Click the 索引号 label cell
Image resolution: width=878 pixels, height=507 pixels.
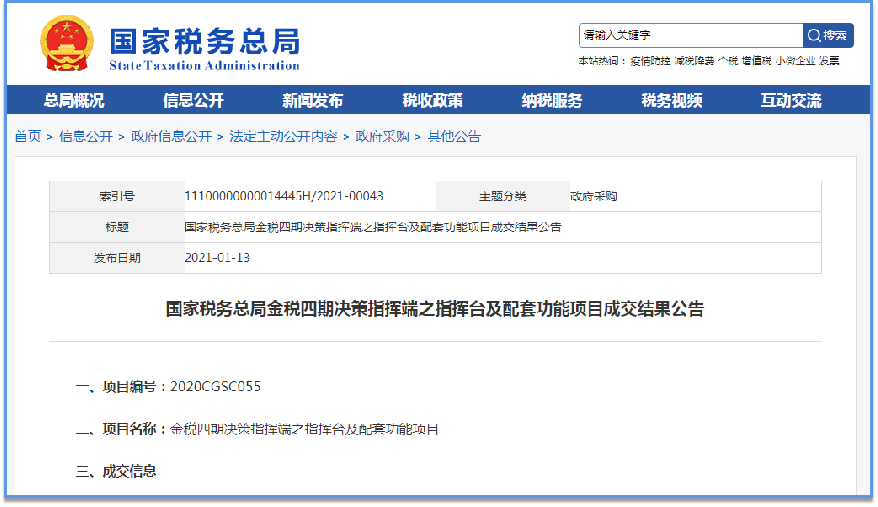(117, 196)
